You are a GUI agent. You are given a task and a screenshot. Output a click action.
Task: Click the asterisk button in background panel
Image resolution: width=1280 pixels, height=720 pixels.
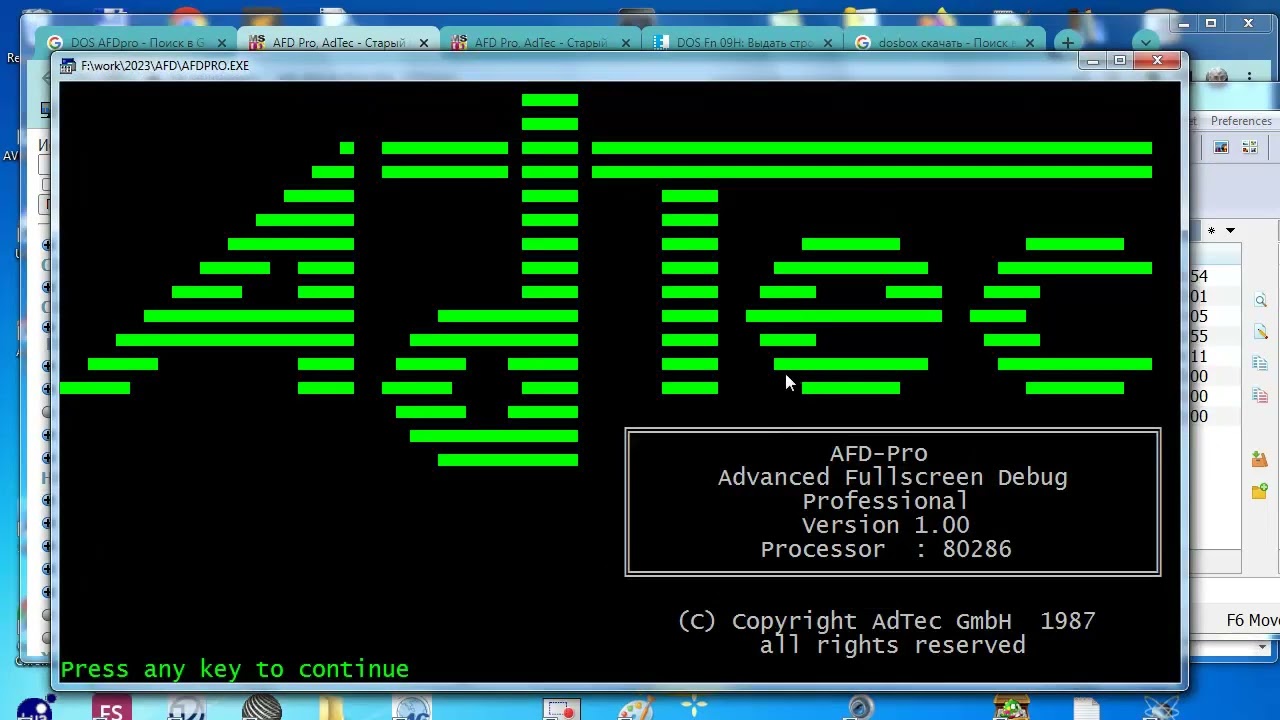(x=1211, y=231)
